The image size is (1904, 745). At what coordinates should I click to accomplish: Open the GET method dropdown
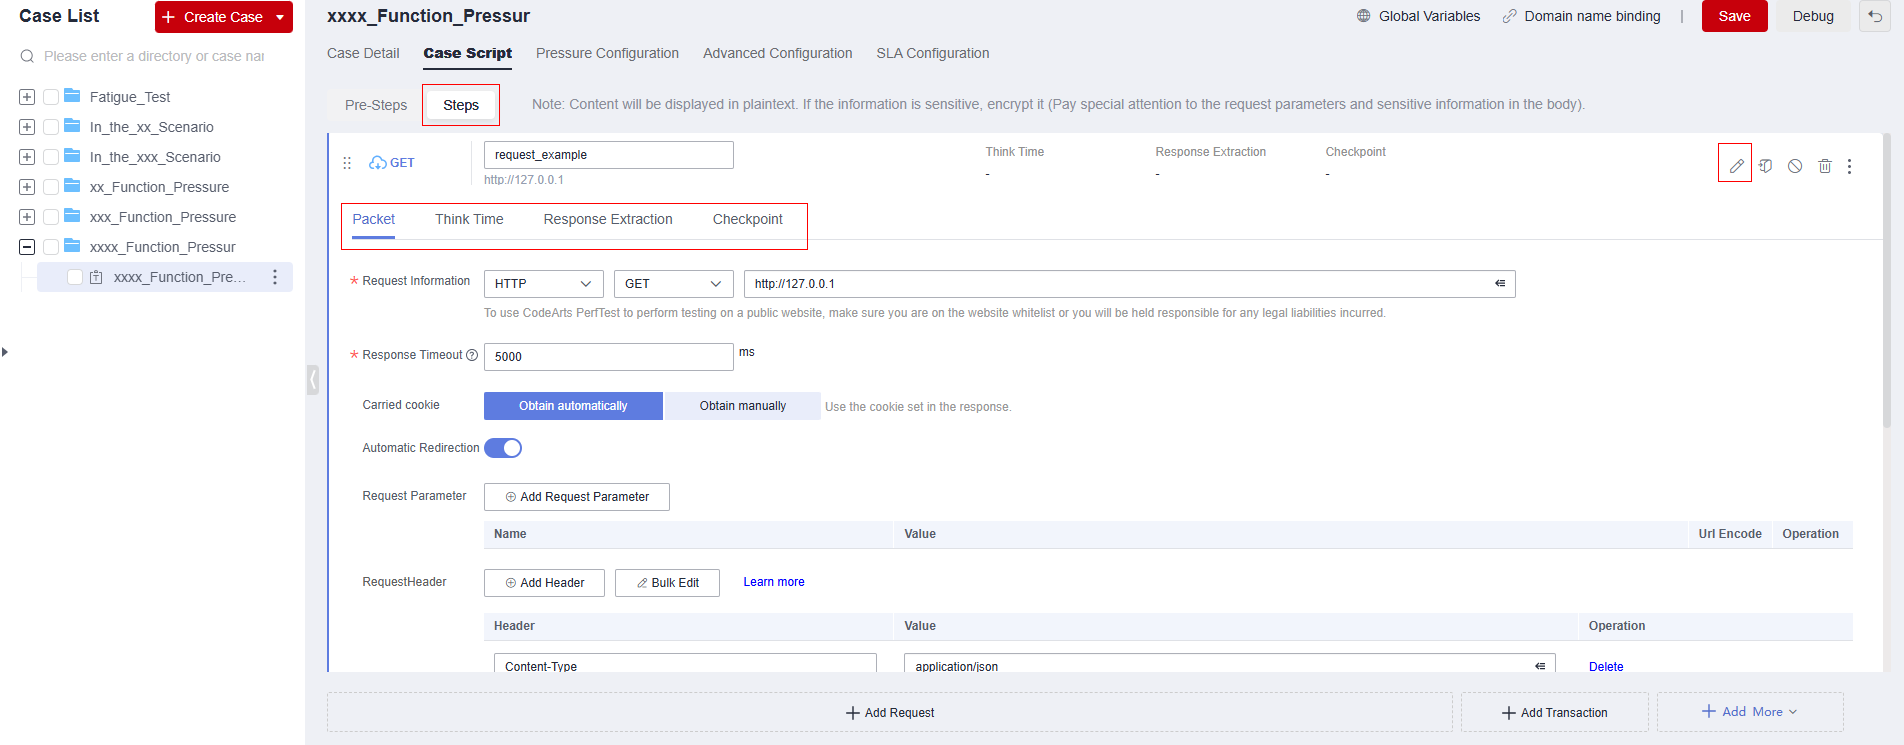(673, 284)
